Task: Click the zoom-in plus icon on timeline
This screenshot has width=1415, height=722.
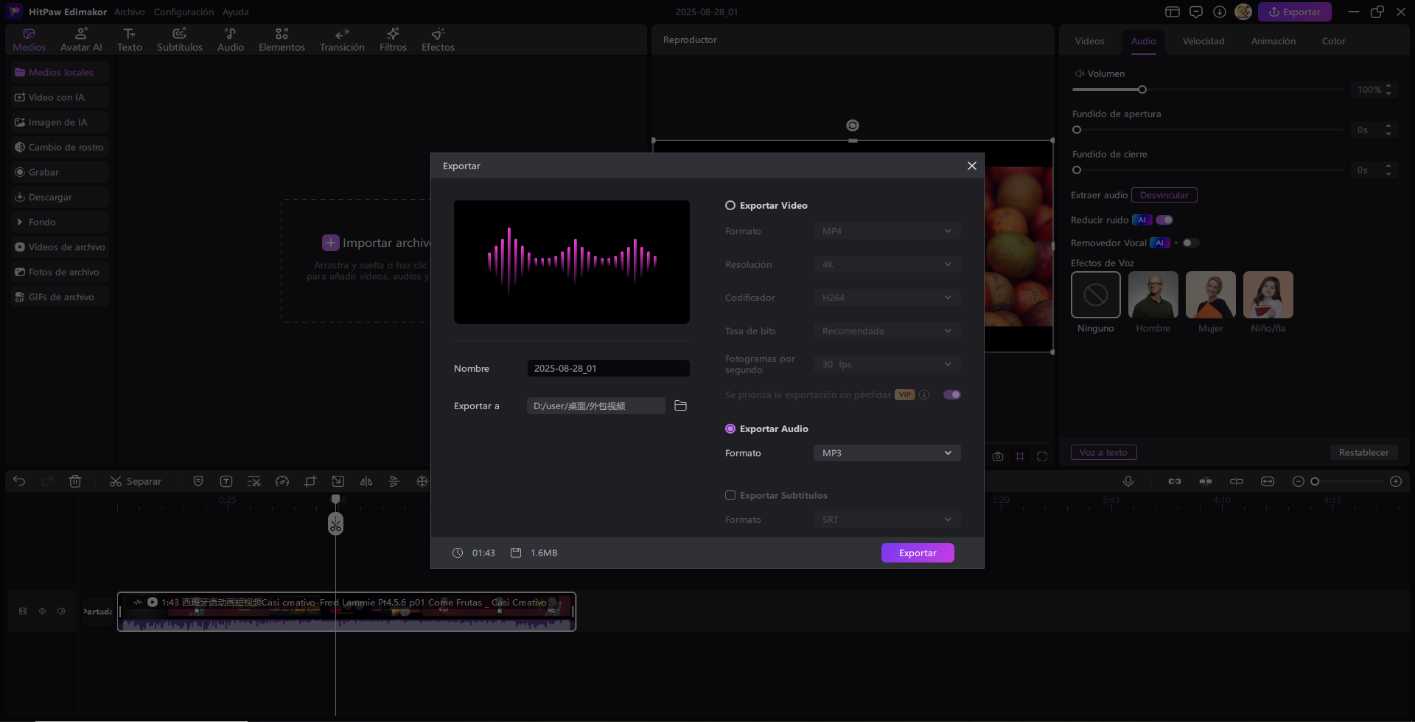Action: click(1396, 481)
